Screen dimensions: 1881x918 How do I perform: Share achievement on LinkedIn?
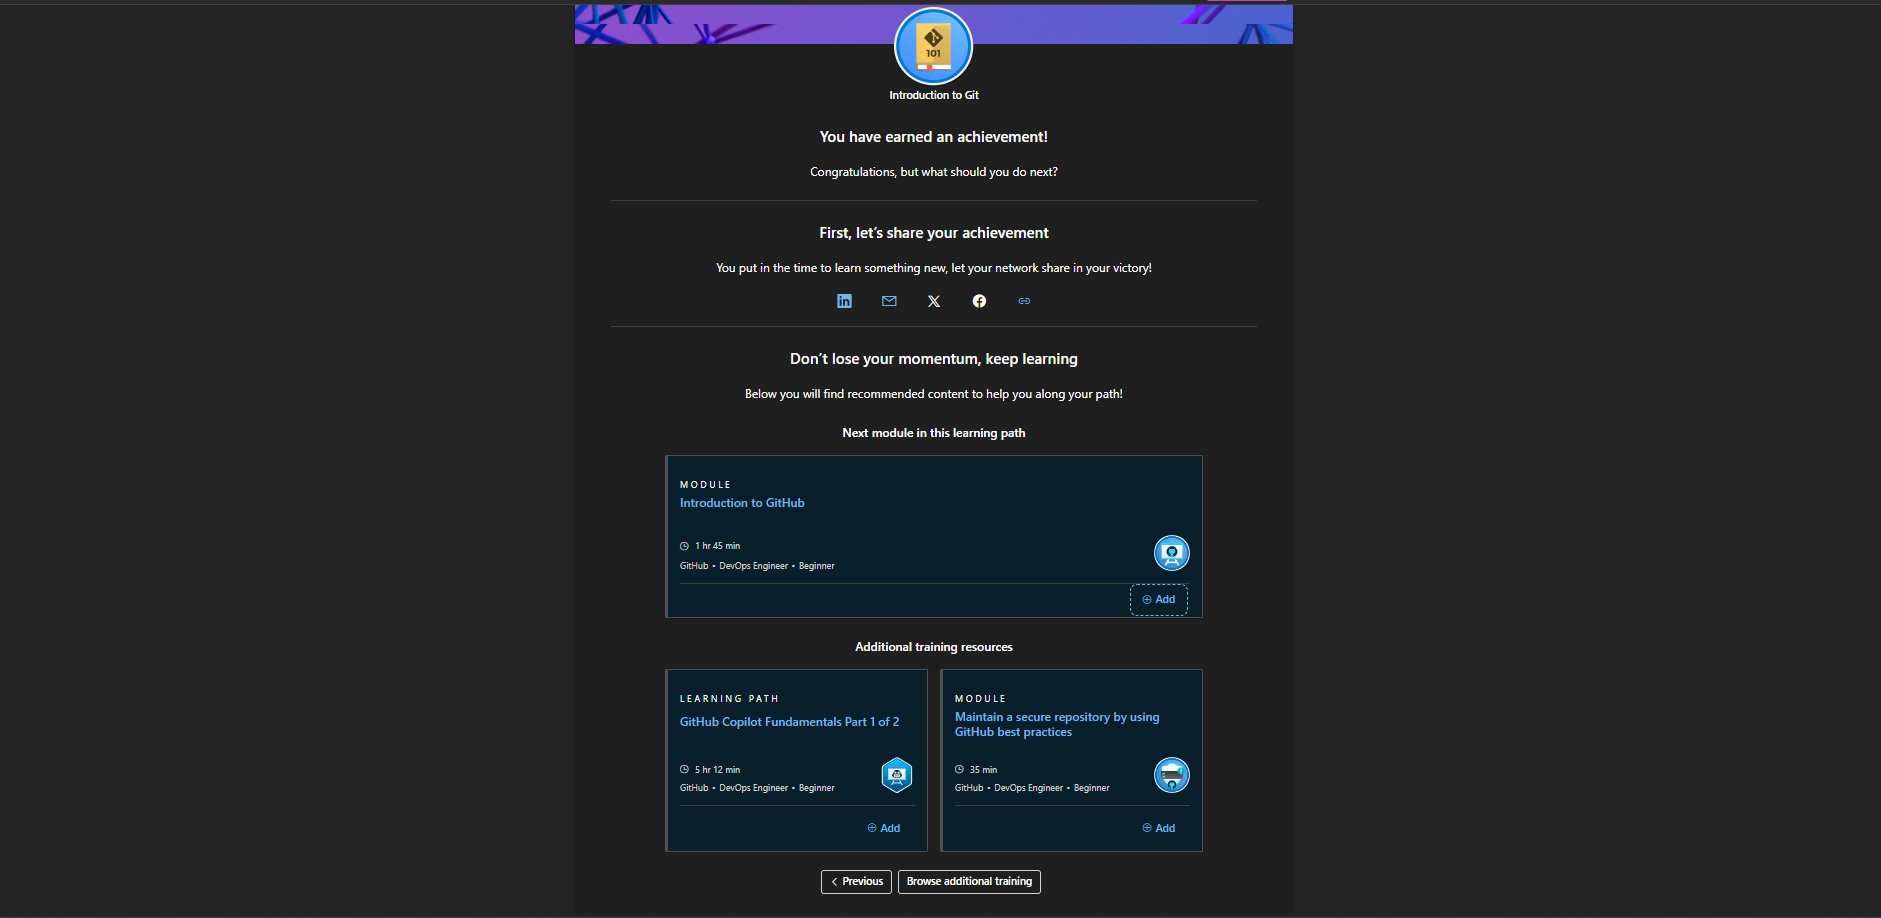[x=844, y=301]
